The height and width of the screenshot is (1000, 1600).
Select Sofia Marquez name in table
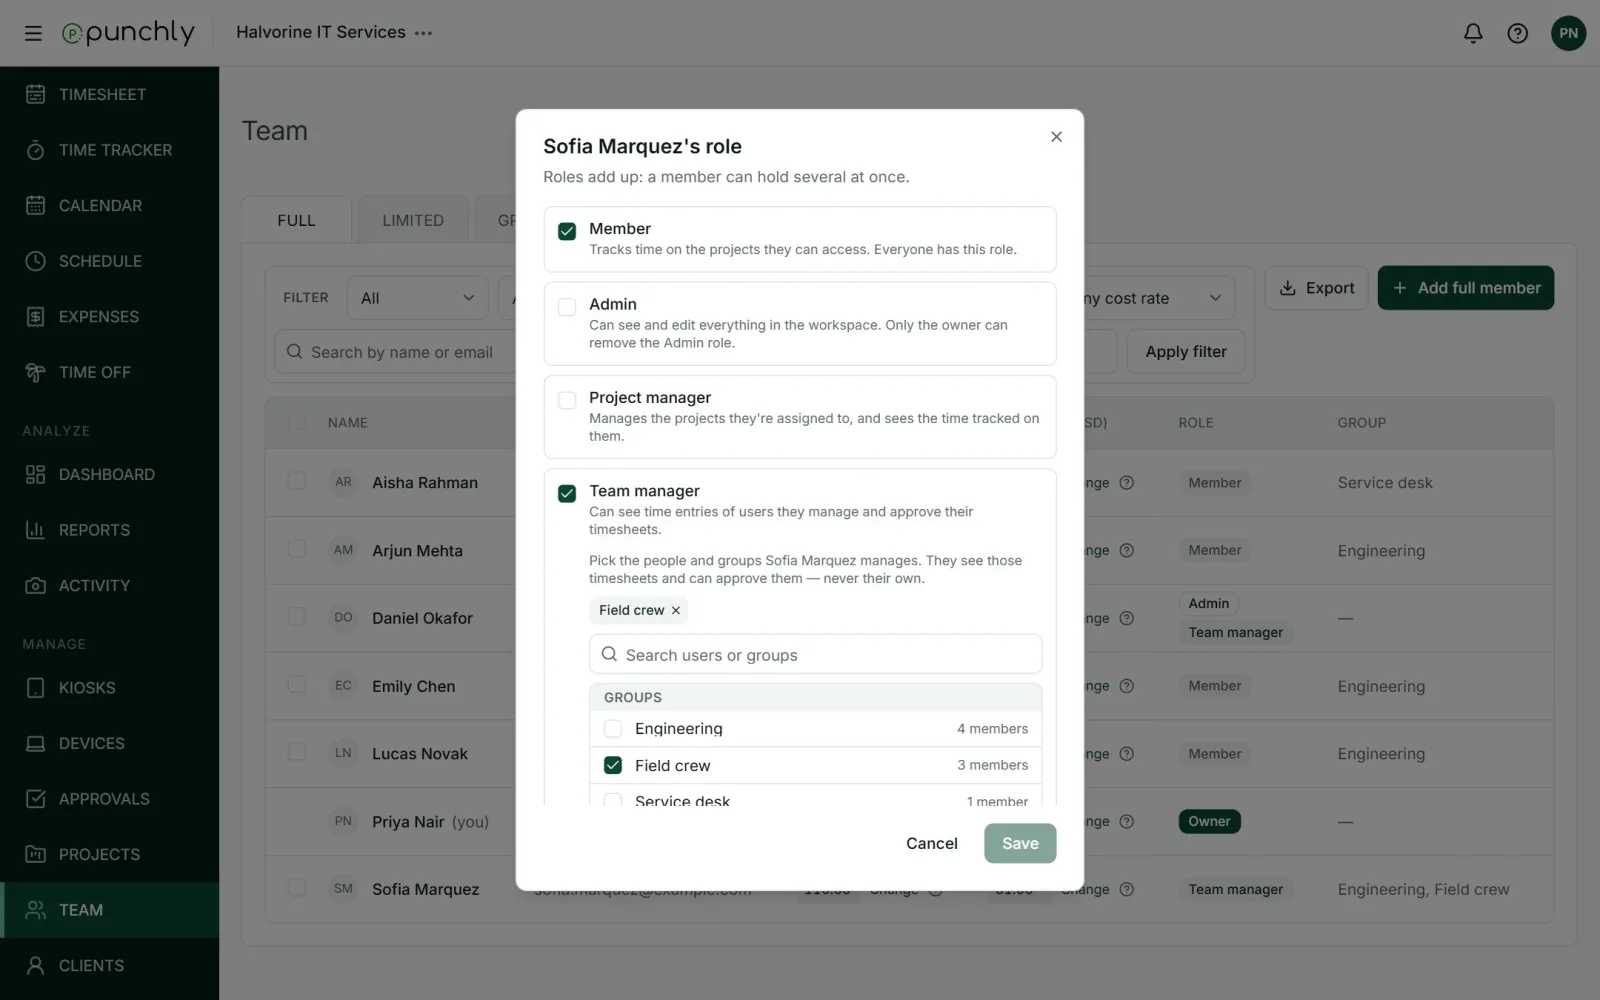click(x=425, y=889)
